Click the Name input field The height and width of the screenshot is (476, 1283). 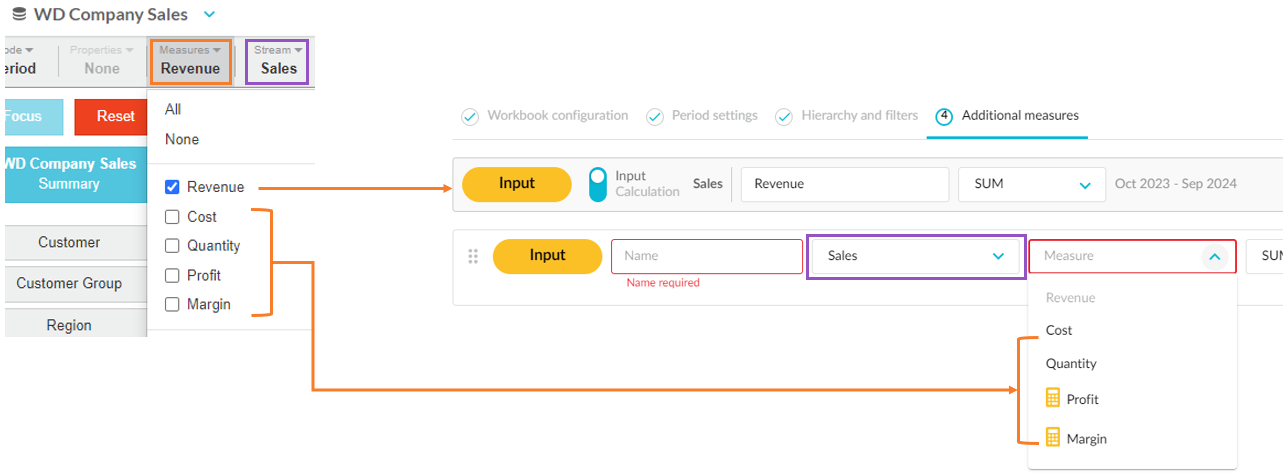pos(706,256)
